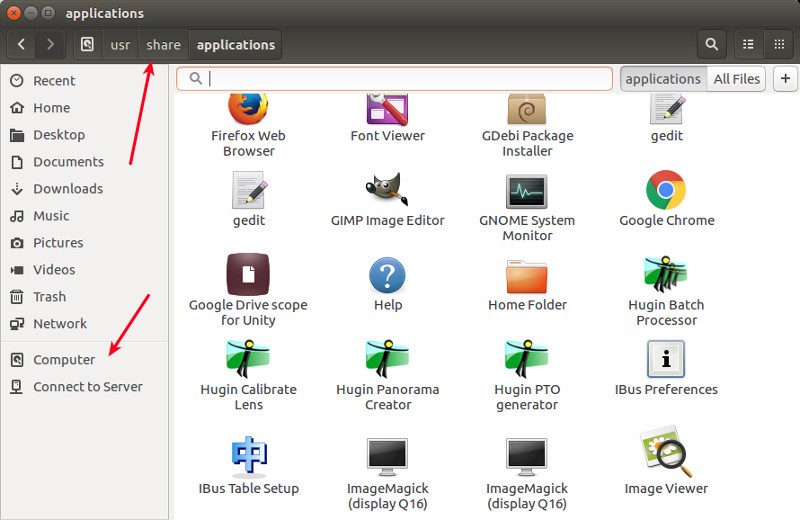
Task: Click the applications path bar segment
Action: (236, 44)
